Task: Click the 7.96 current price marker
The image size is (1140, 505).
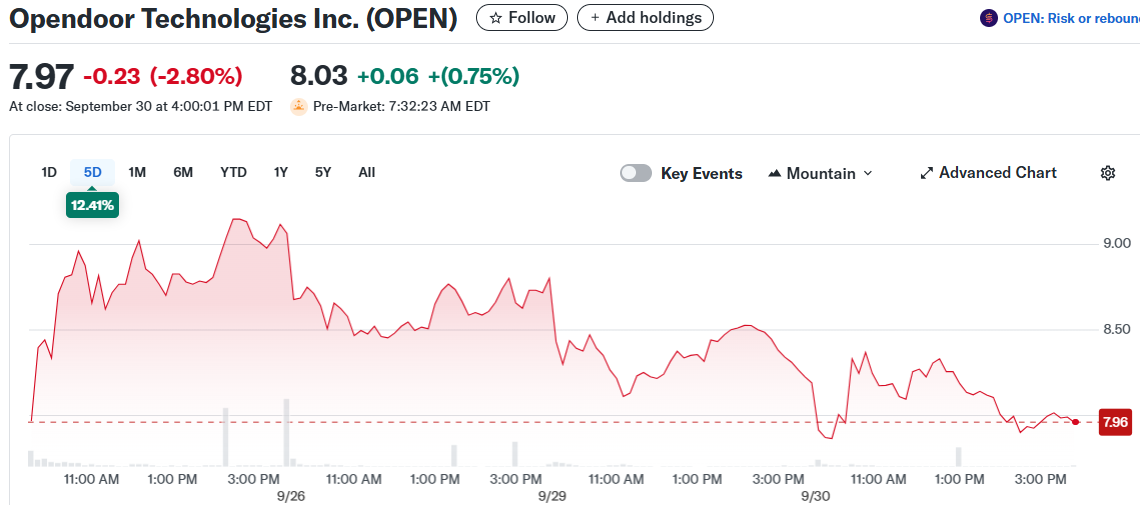Action: pyautogui.click(x=1114, y=422)
